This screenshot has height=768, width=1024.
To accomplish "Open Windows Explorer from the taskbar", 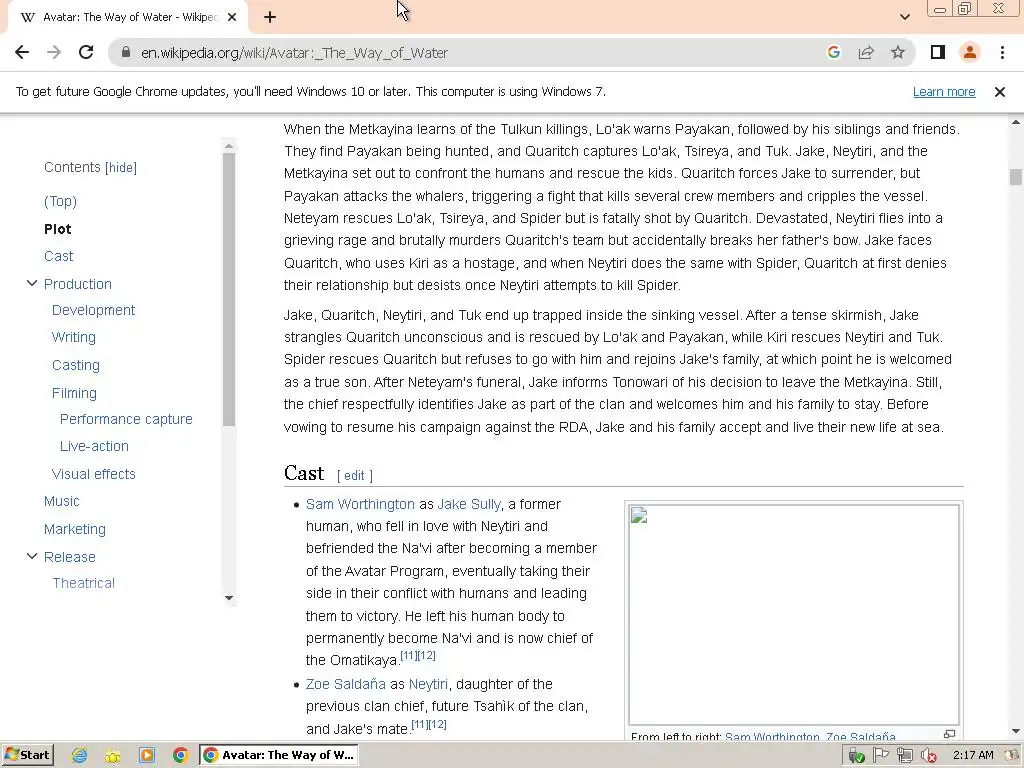I will pos(113,756).
